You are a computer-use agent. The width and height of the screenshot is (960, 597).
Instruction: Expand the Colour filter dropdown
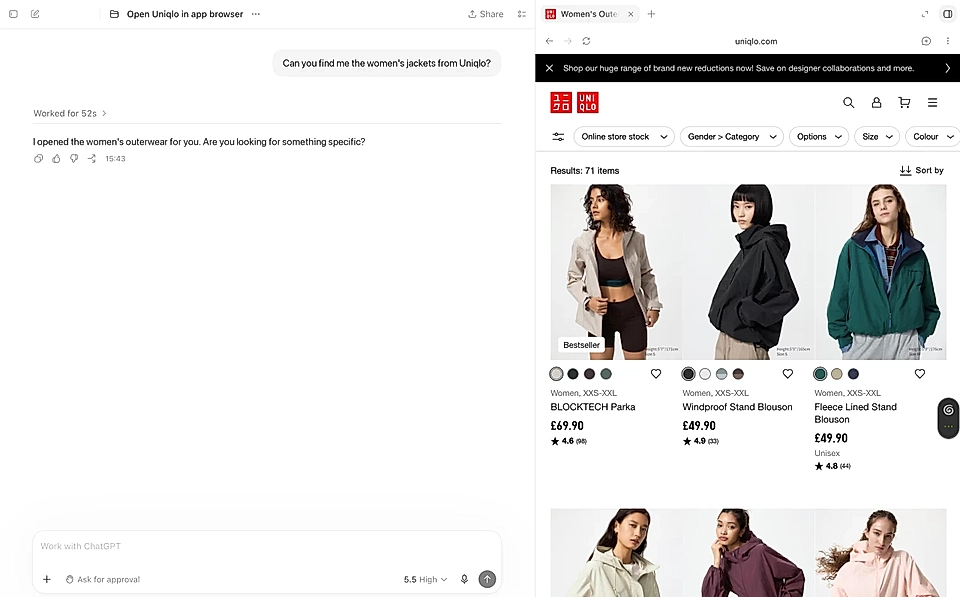click(x=932, y=137)
